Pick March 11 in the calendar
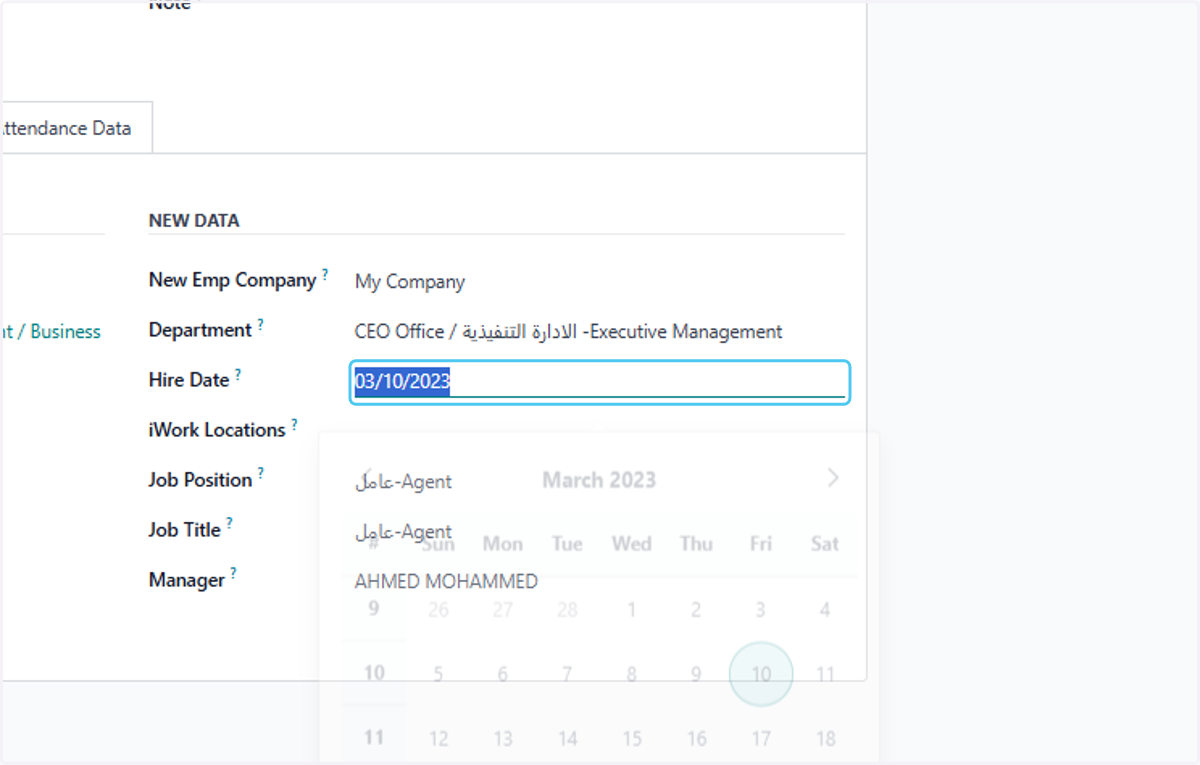The height and width of the screenshot is (765, 1200). [x=825, y=674]
